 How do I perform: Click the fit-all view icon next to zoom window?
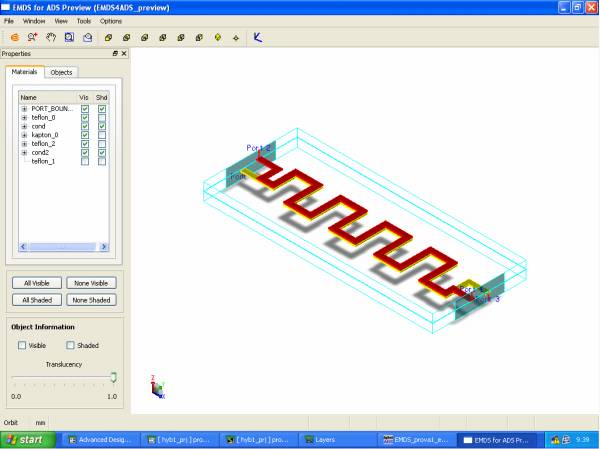click(x=88, y=37)
